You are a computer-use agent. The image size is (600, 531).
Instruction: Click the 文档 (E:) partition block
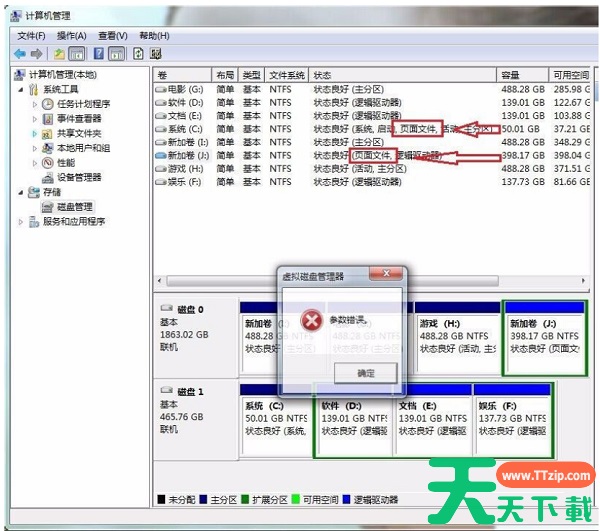pos(433,420)
